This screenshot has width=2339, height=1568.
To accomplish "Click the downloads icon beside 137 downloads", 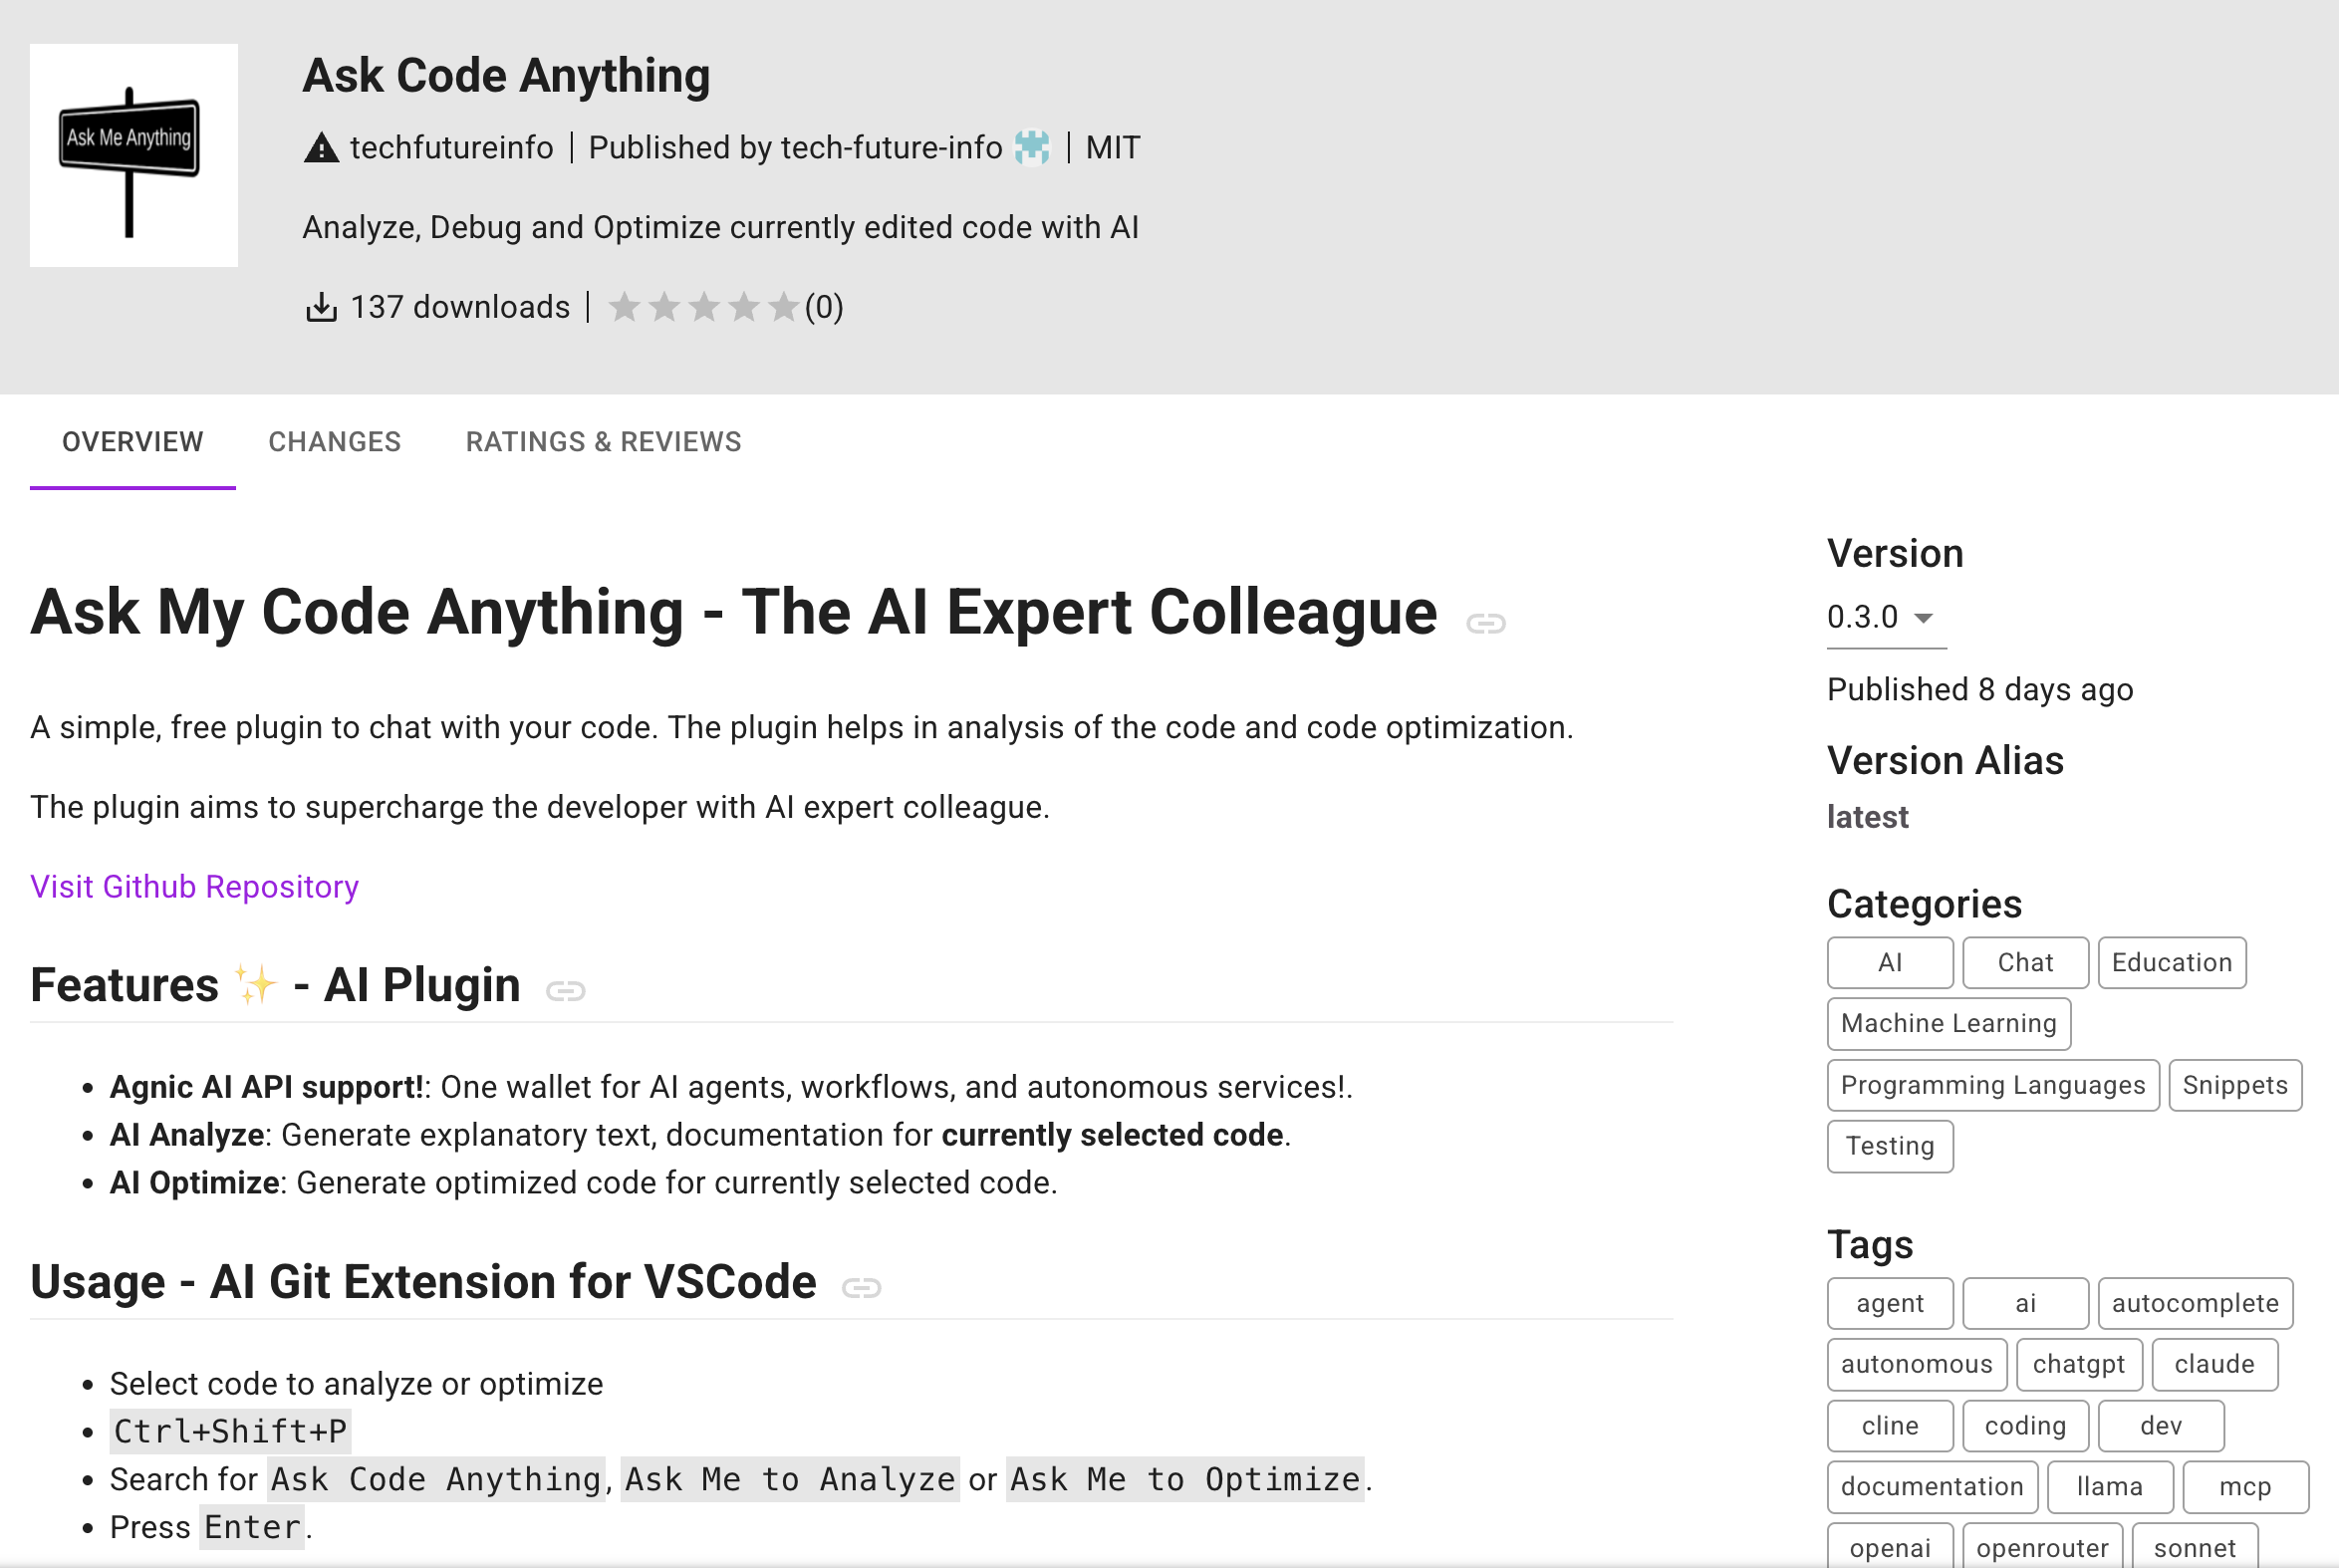I will coord(320,306).
